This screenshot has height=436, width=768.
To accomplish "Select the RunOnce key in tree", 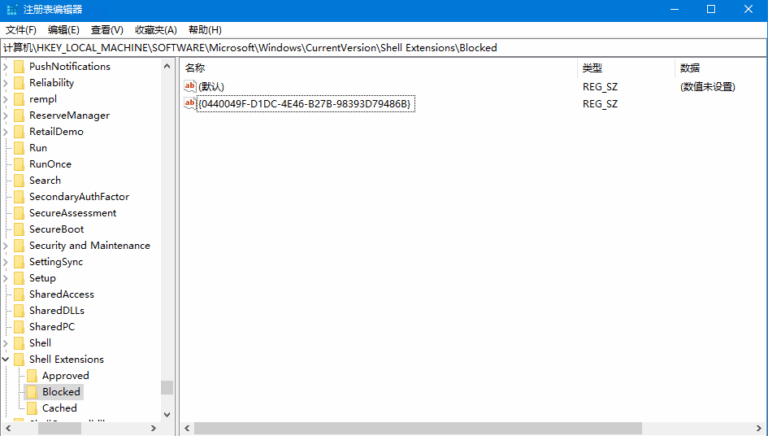I will 50,164.
